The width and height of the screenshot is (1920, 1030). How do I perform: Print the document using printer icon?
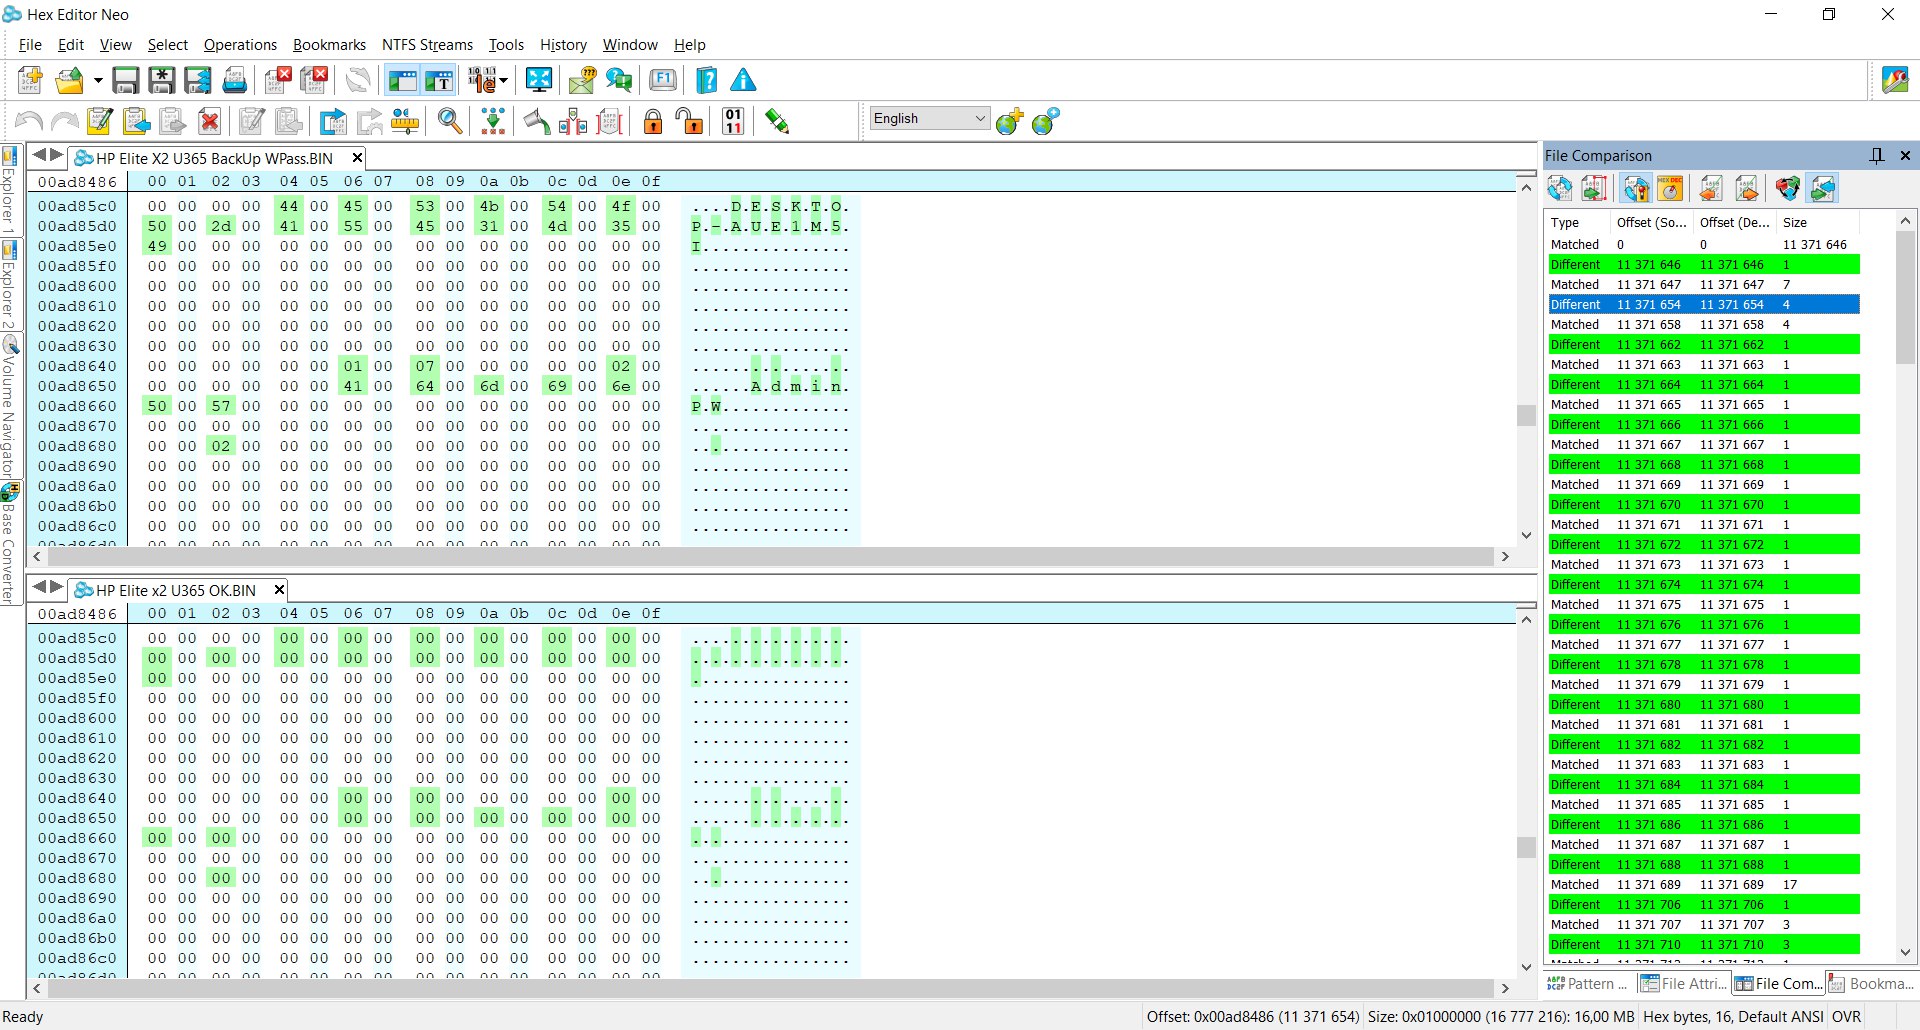[x=234, y=80]
